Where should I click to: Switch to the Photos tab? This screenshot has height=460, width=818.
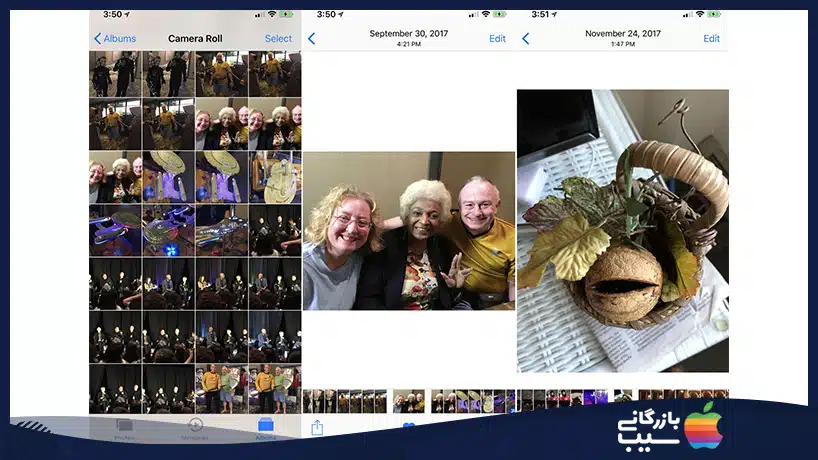(x=125, y=428)
